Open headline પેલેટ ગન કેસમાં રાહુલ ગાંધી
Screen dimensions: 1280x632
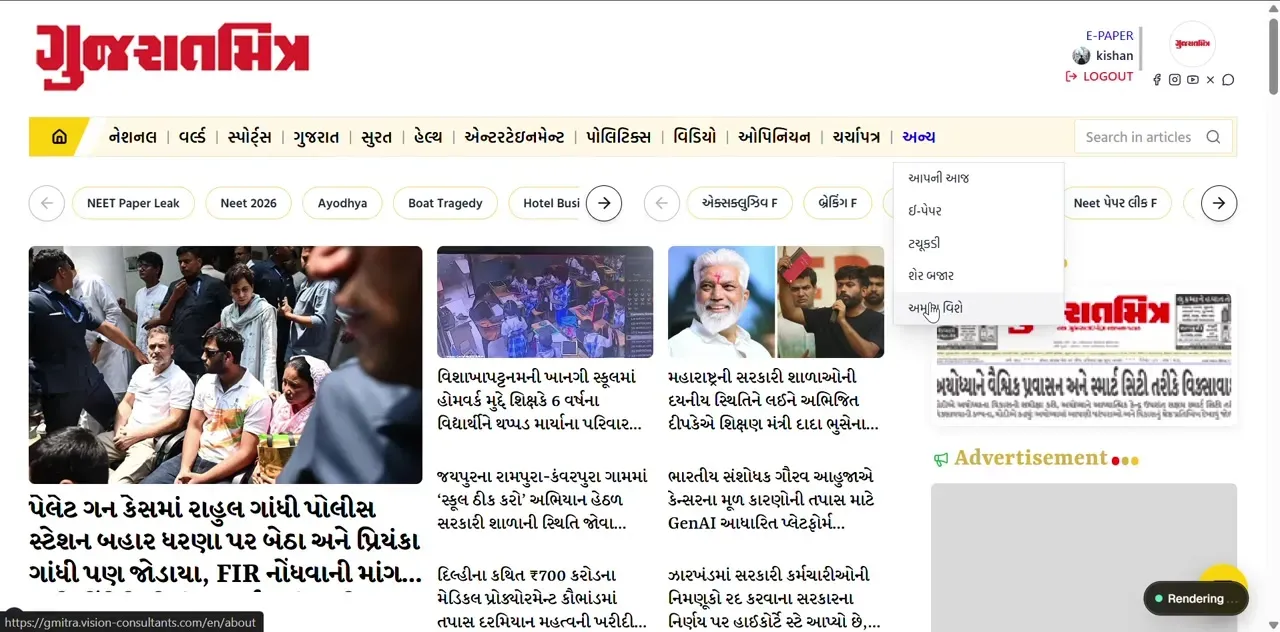[x=225, y=540]
